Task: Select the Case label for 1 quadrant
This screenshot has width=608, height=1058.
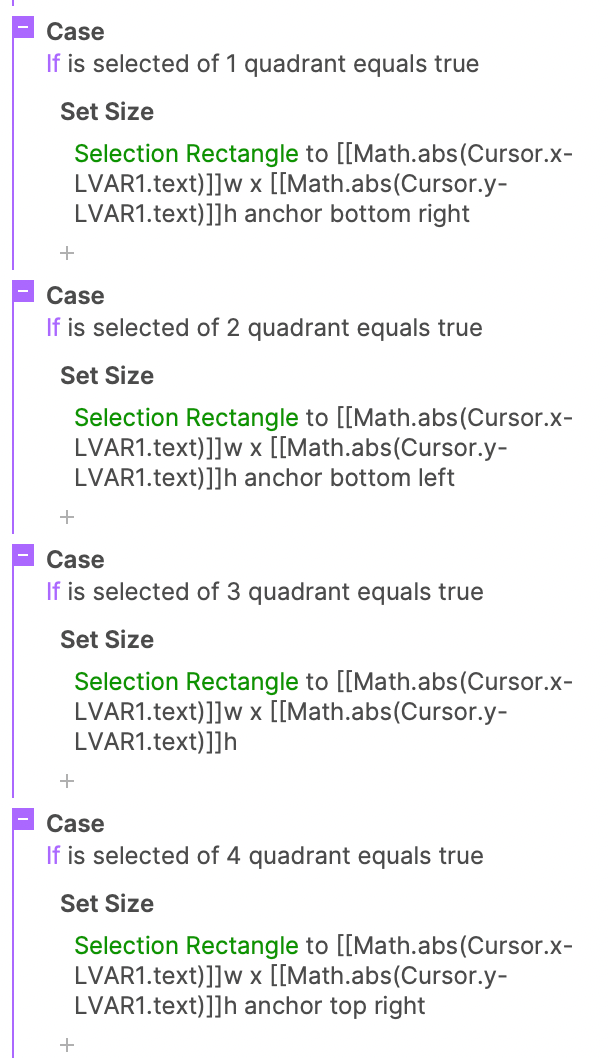Action: 75,32
